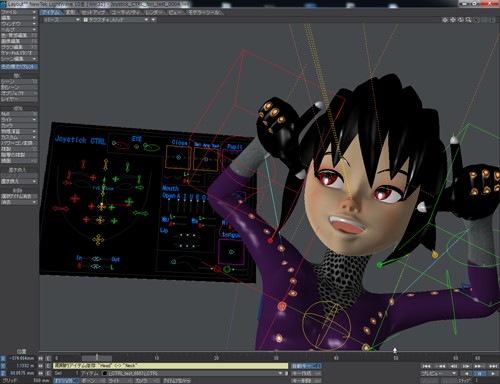
Task: Open the シーン編集 dropdown
Action: click(x=19, y=59)
